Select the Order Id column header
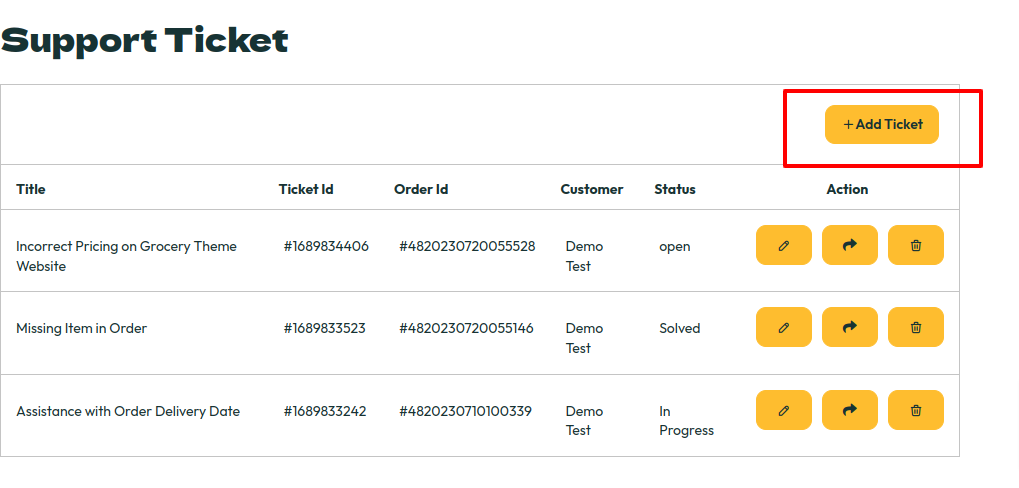1019x488 pixels. coord(421,189)
